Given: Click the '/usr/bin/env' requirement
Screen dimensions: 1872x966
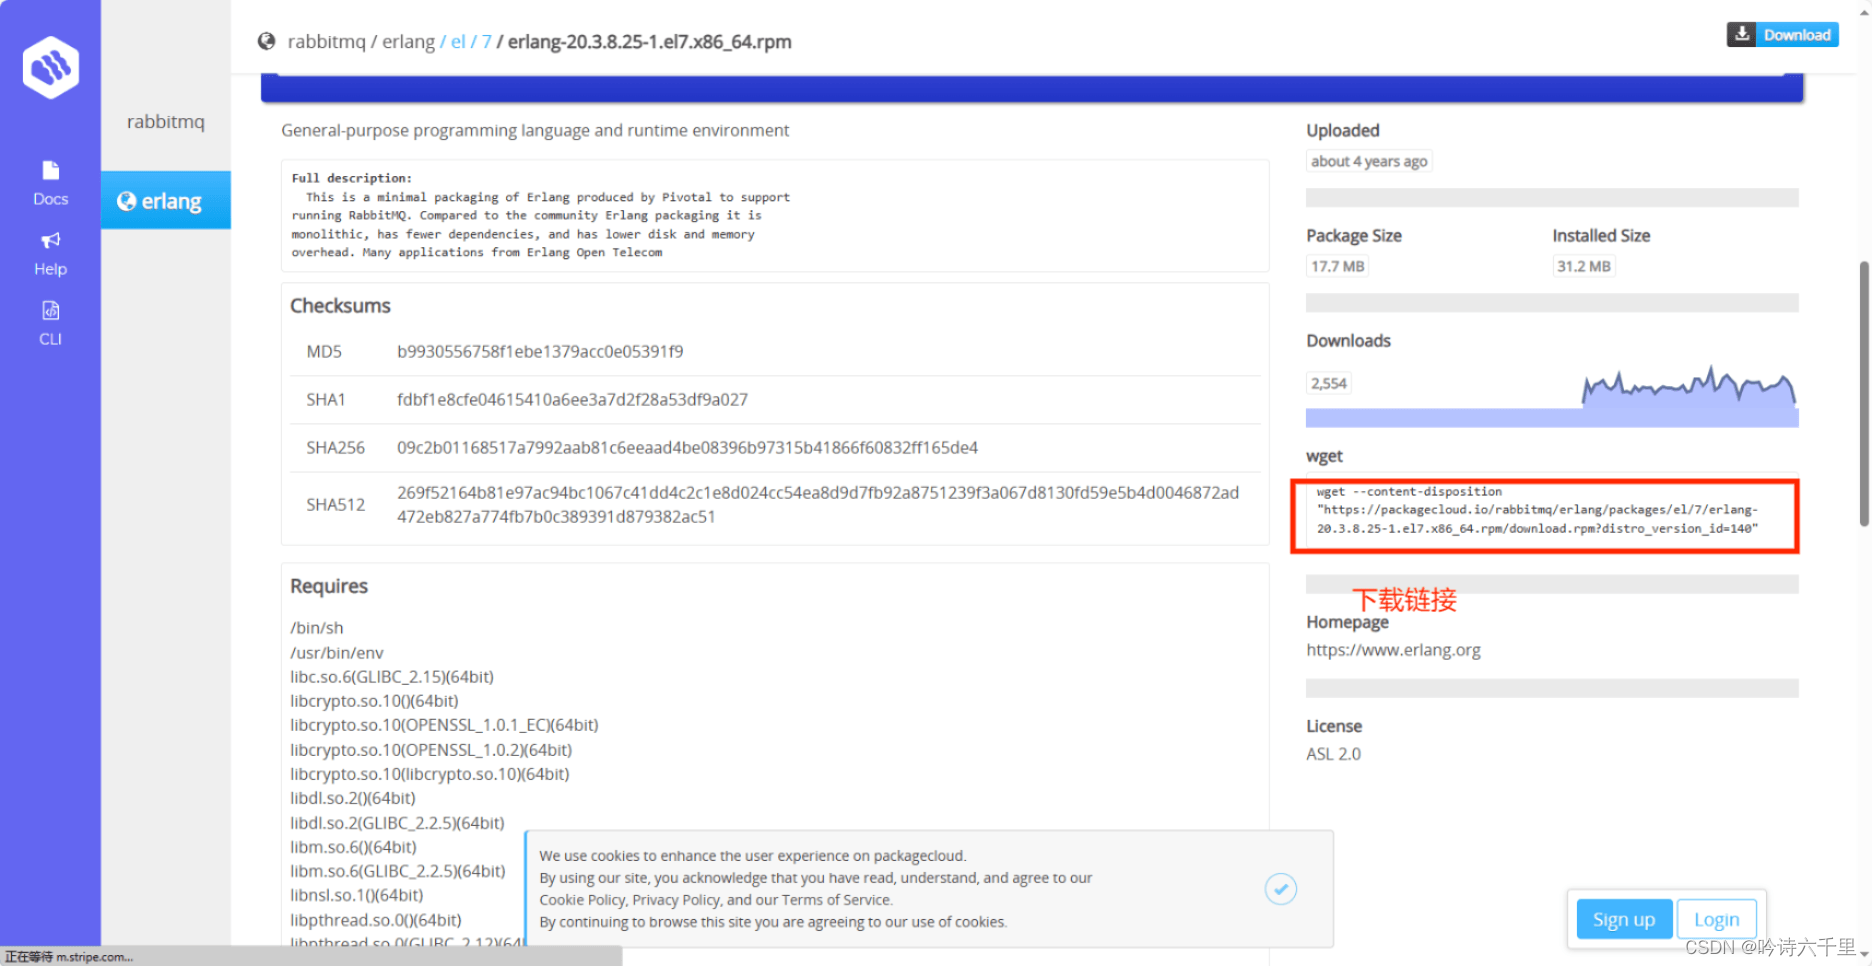Looking at the screenshot, I should (336, 653).
